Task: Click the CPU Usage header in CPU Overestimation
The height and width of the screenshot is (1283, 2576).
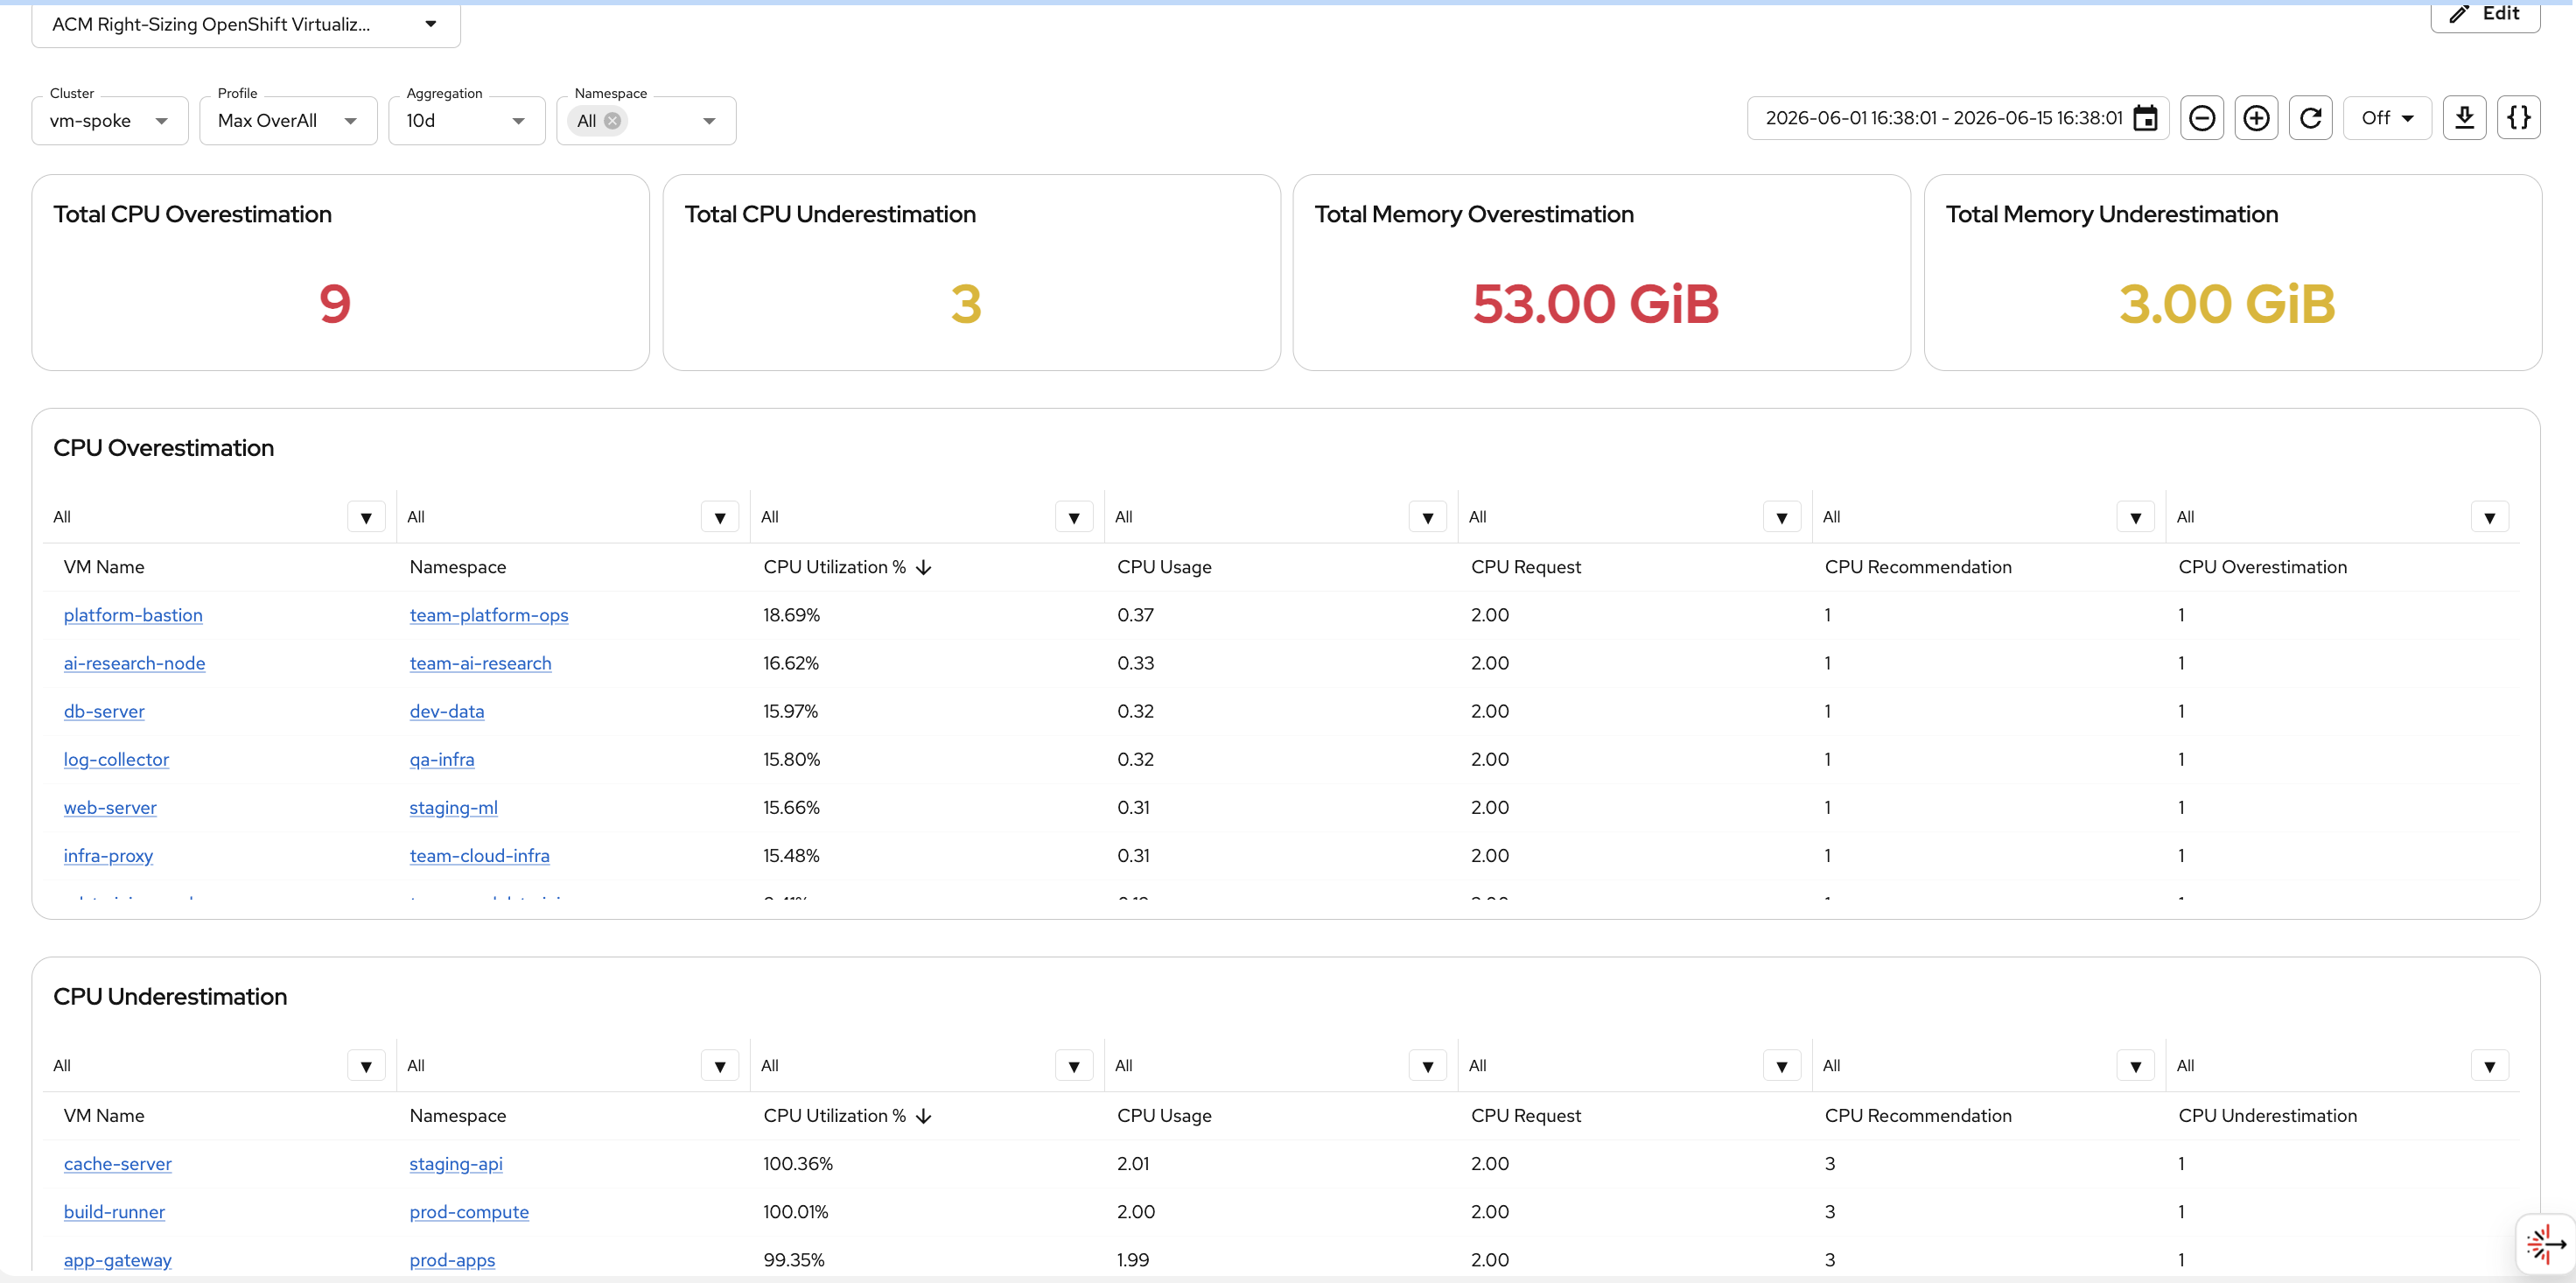Action: coord(1164,567)
